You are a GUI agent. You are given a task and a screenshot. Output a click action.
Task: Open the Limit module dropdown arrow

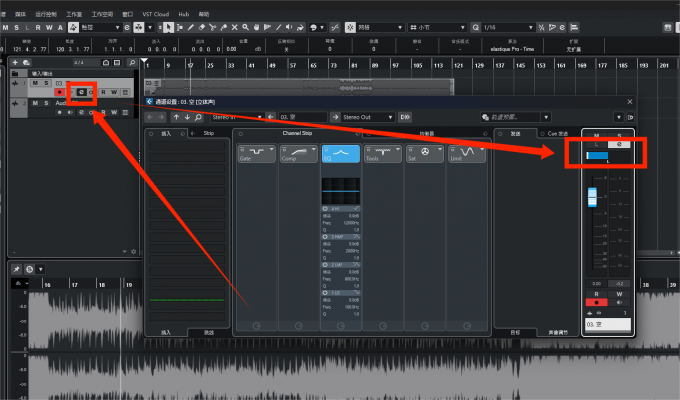(482, 149)
